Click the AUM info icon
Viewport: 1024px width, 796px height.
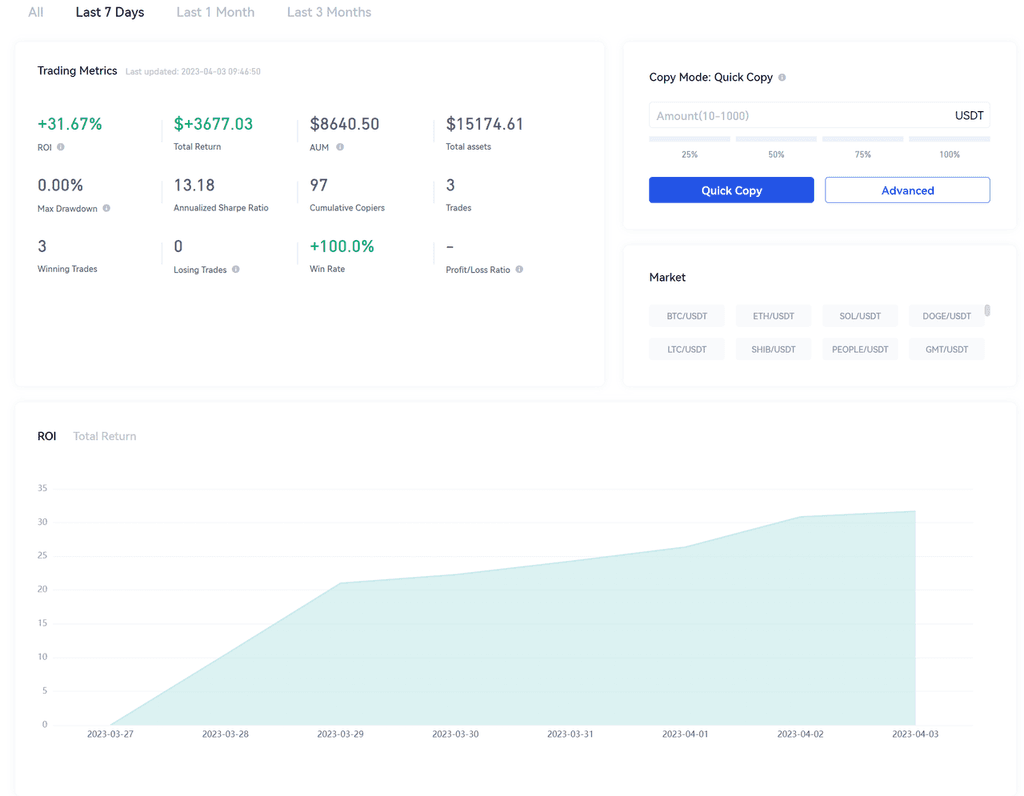(340, 147)
